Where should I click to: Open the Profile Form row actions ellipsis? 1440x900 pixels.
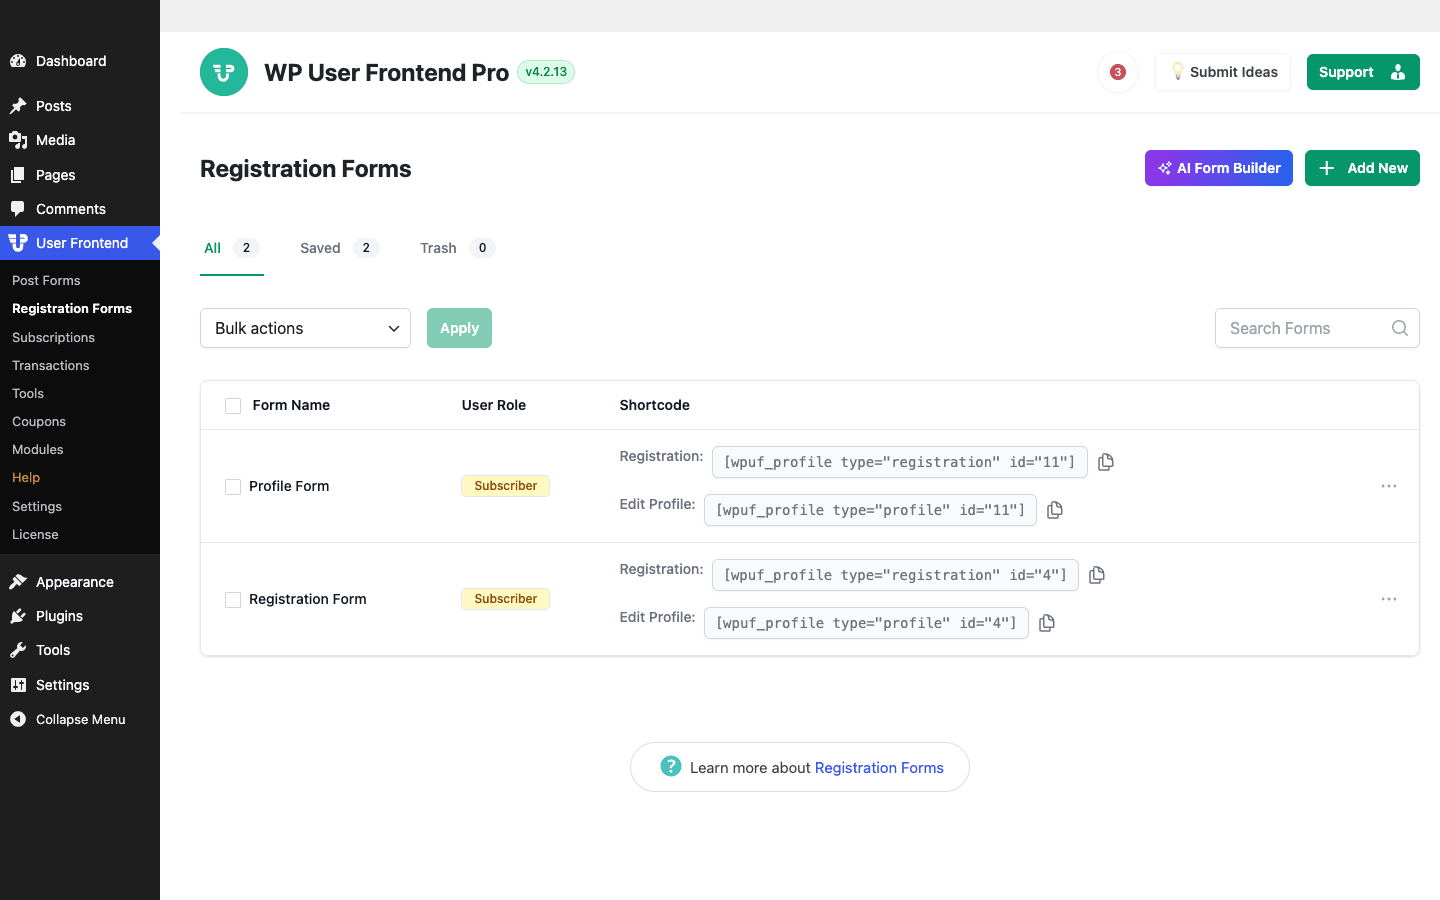[x=1389, y=486]
